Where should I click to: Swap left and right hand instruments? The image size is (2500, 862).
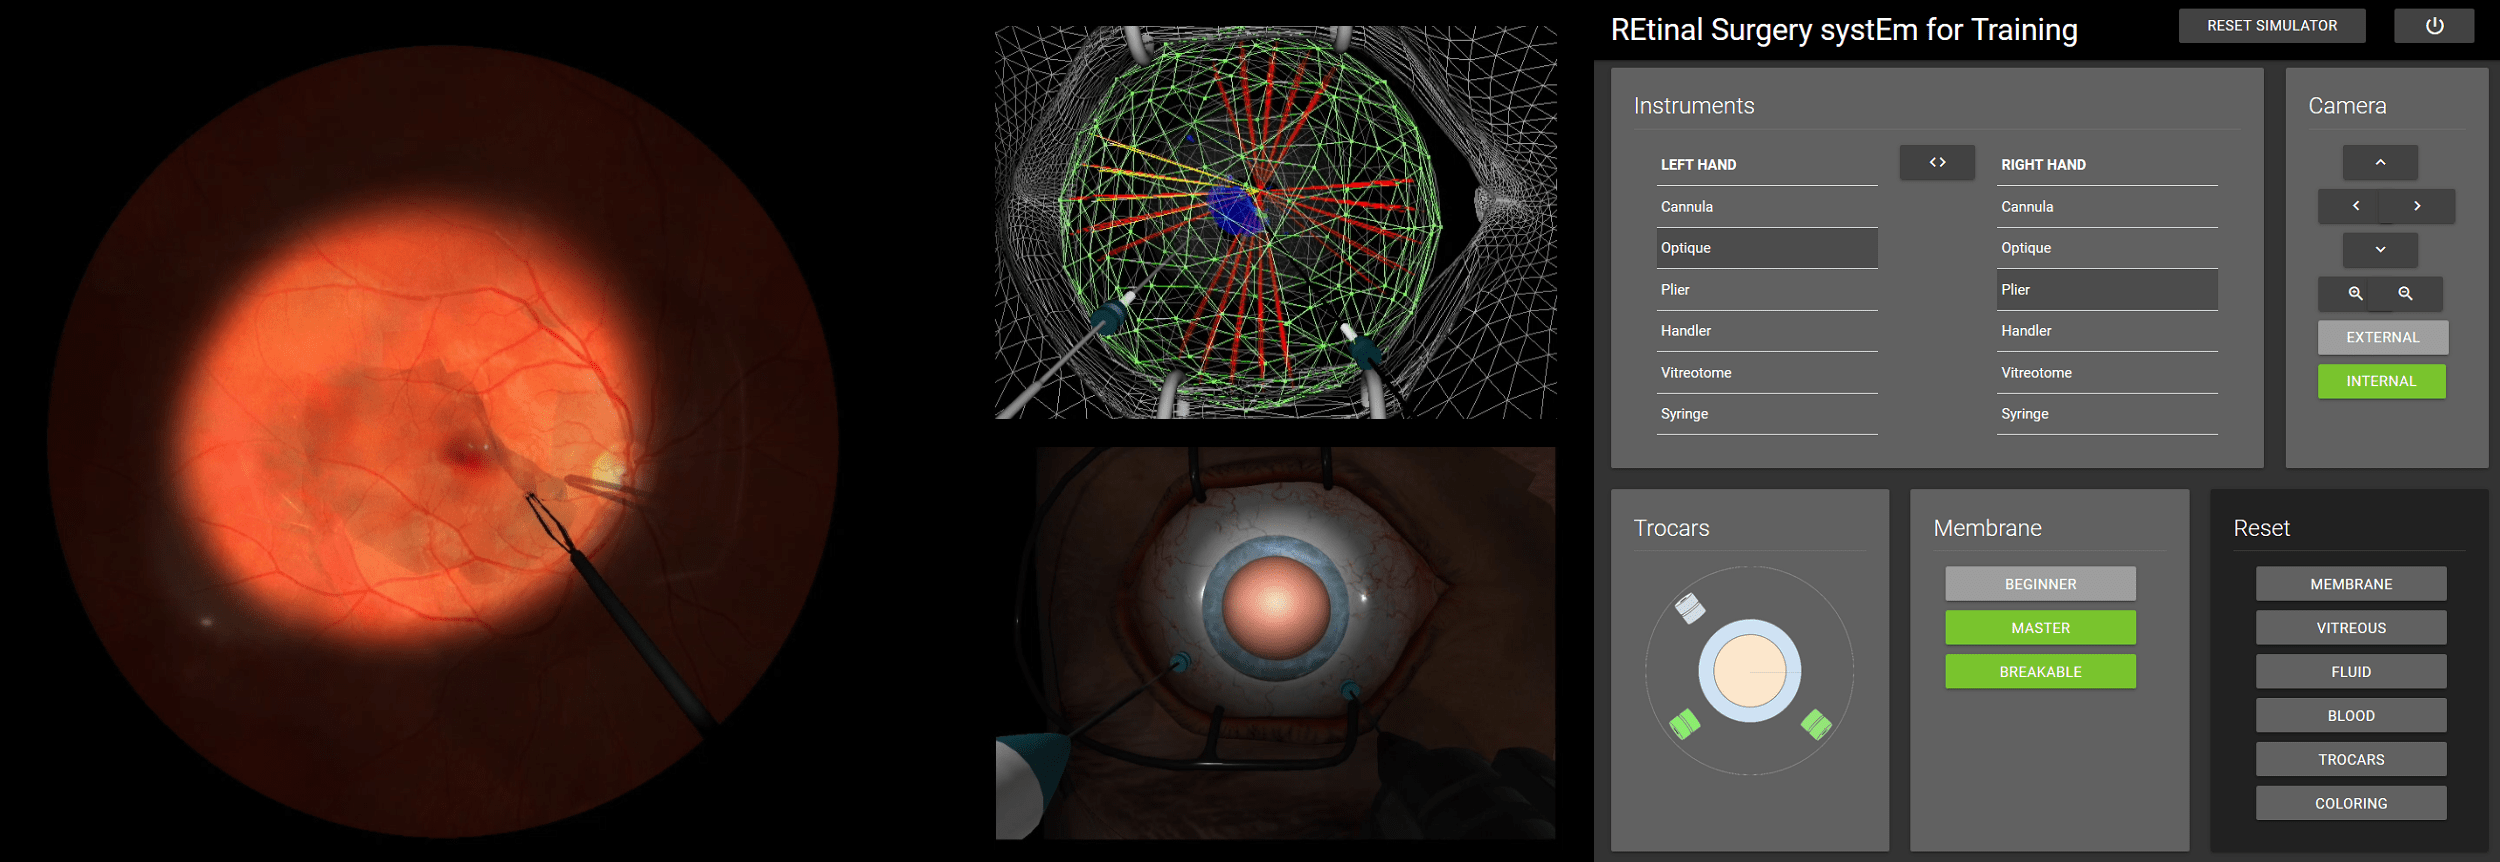coord(1936,163)
